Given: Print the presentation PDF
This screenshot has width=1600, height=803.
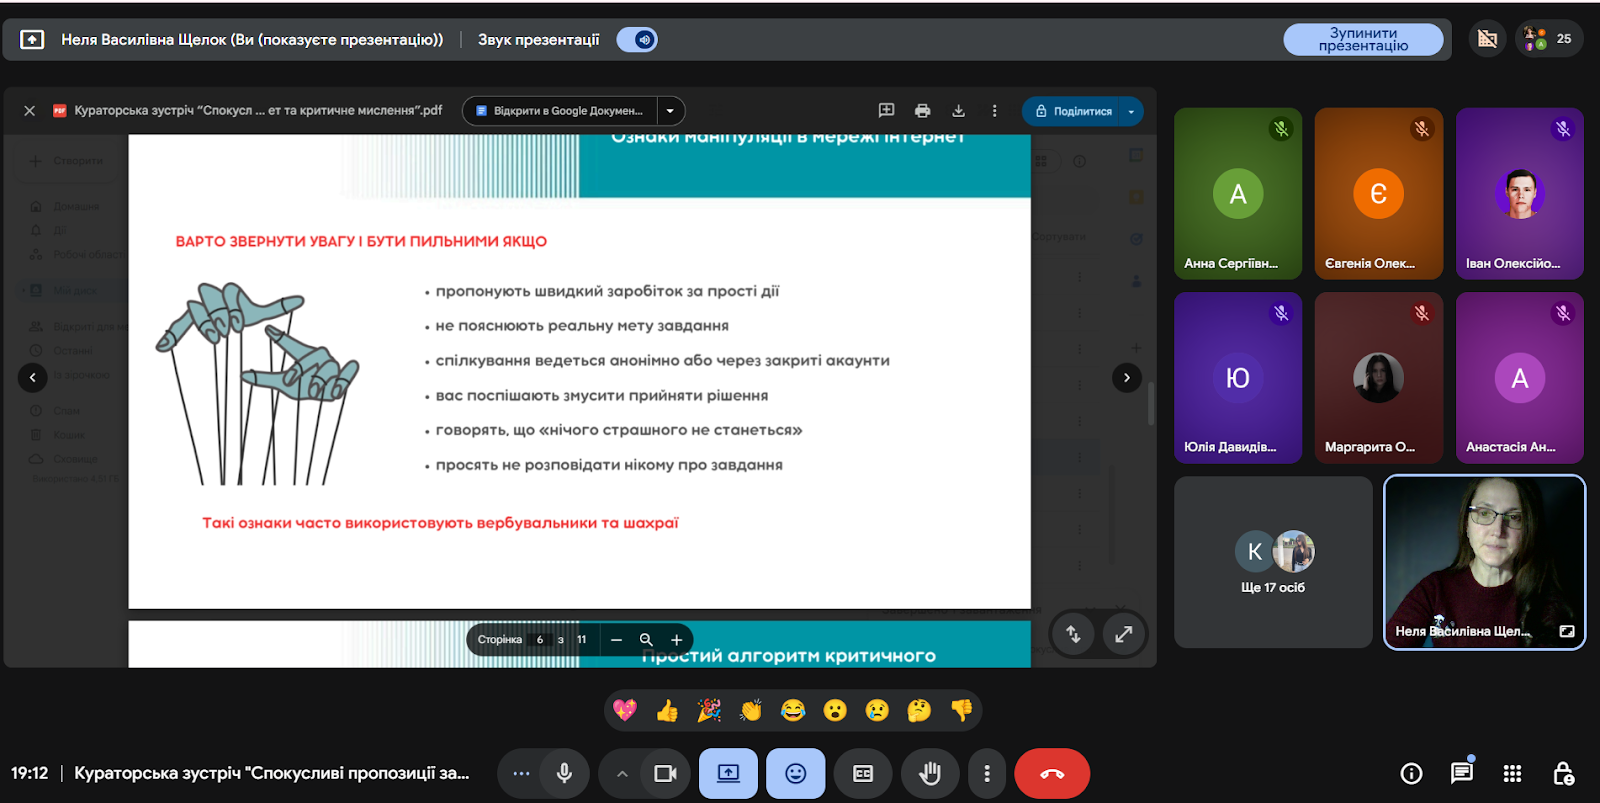Looking at the screenshot, I should coord(922,111).
